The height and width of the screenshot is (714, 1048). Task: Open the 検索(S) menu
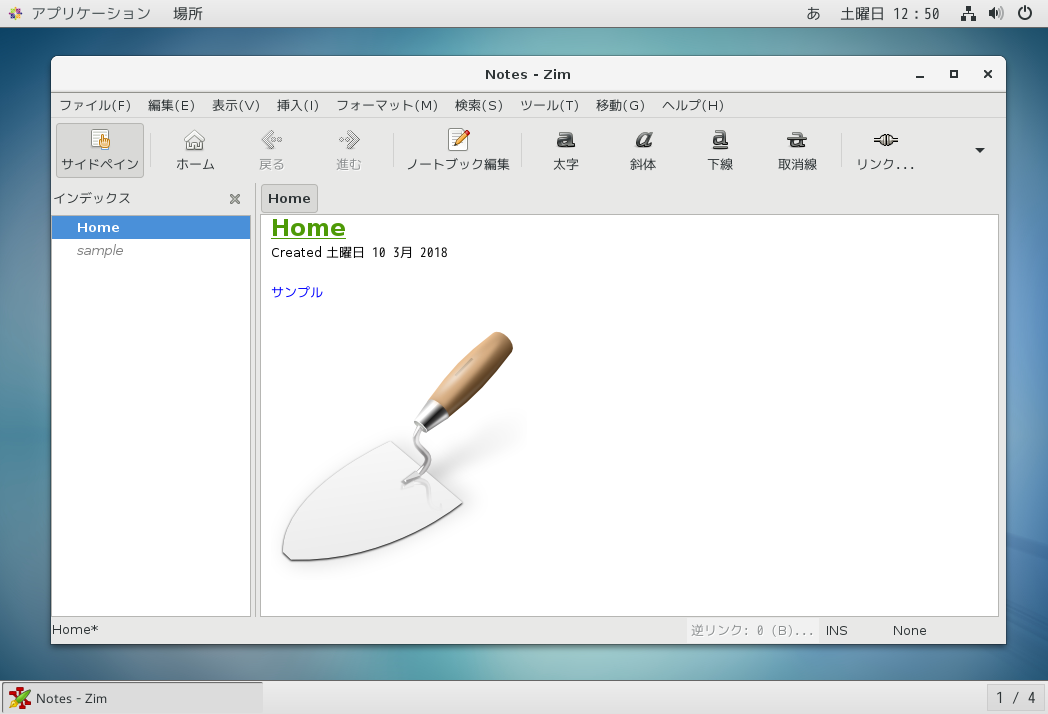479,106
